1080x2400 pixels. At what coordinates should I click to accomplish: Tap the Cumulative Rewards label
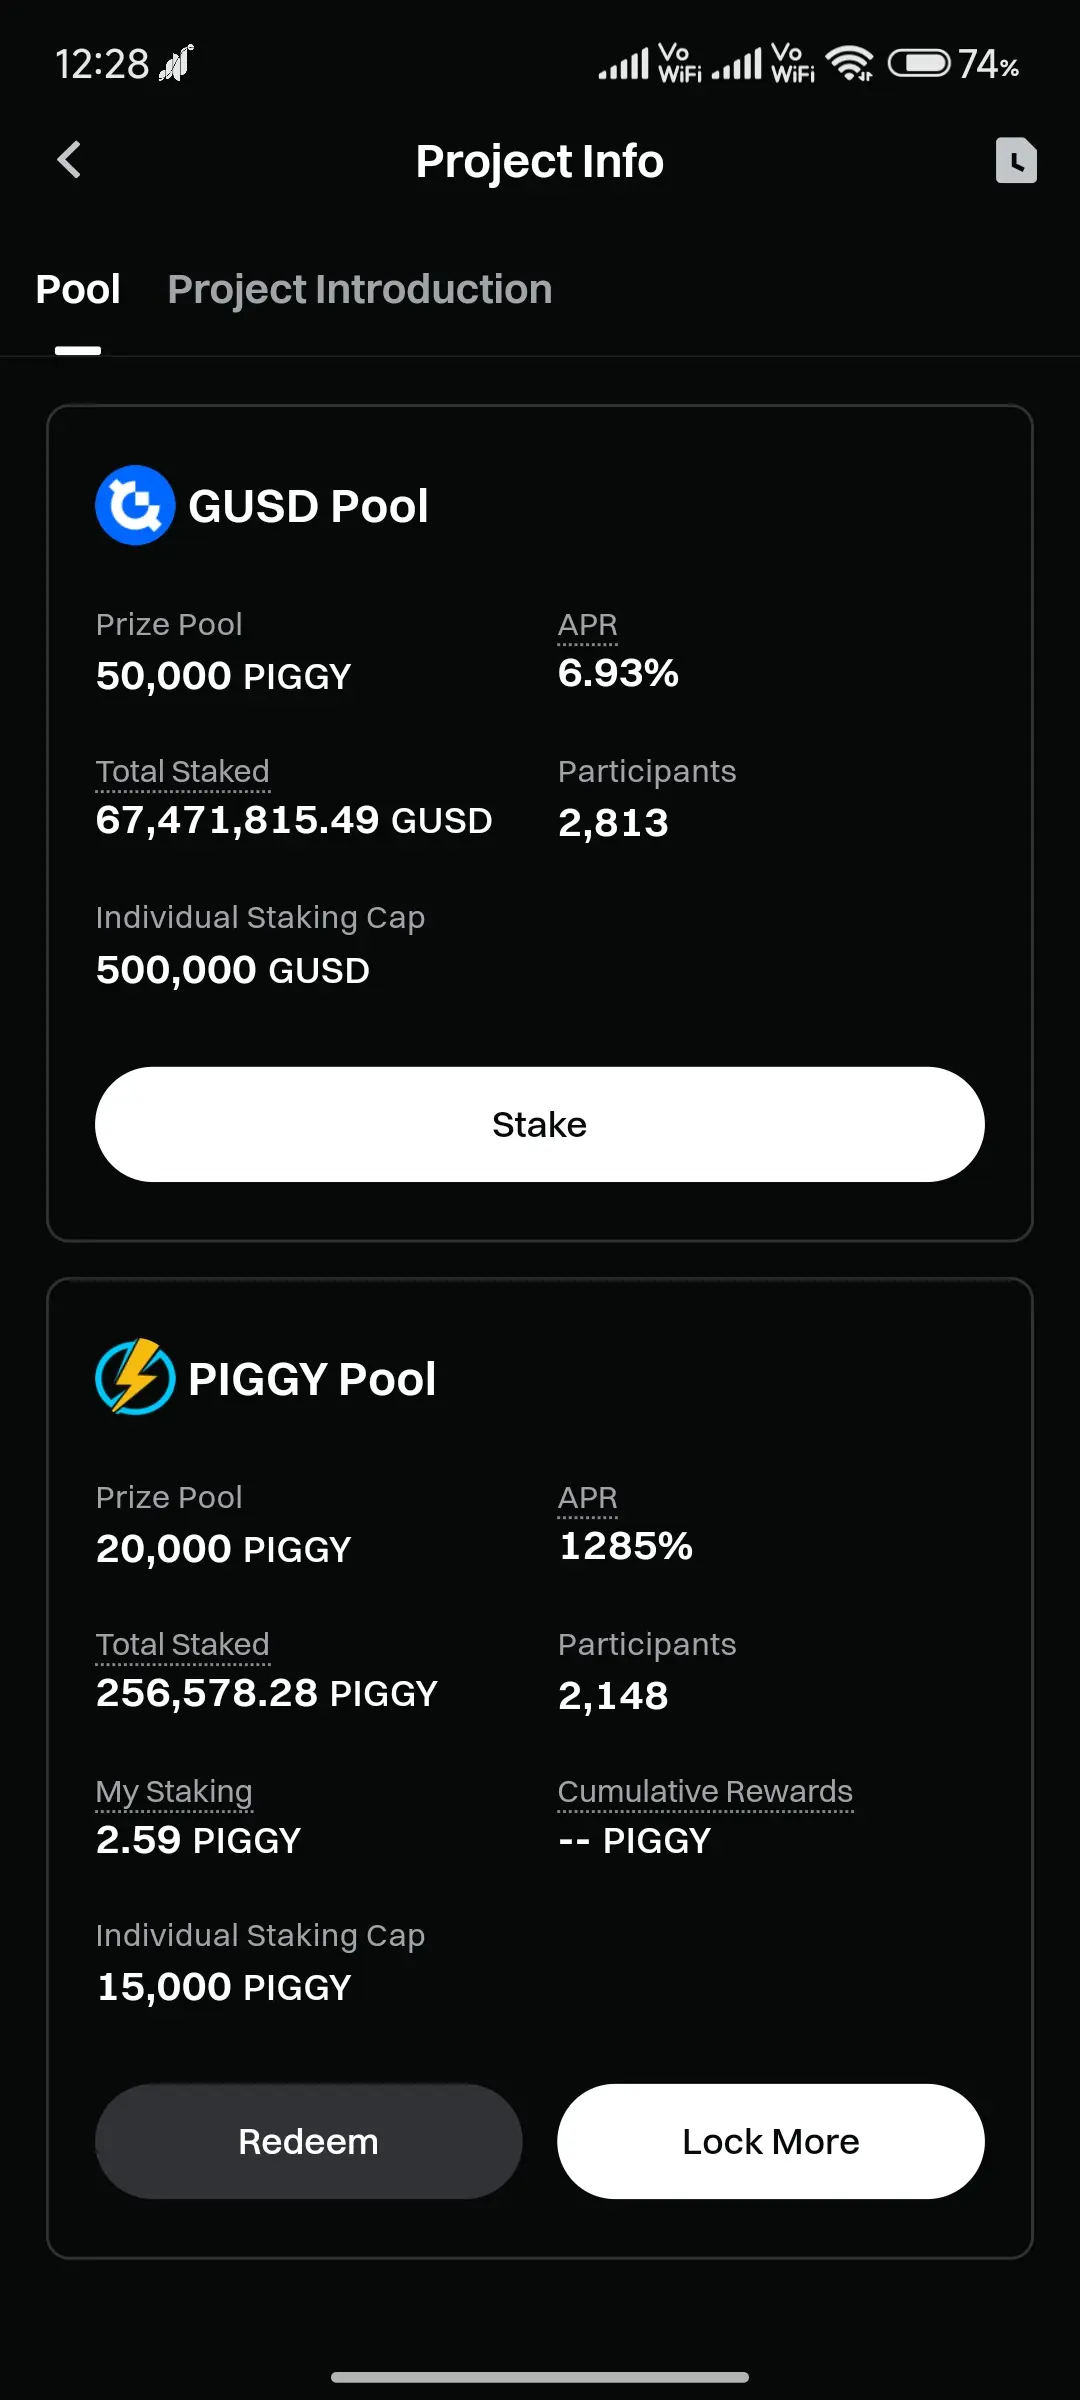tap(705, 1792)
